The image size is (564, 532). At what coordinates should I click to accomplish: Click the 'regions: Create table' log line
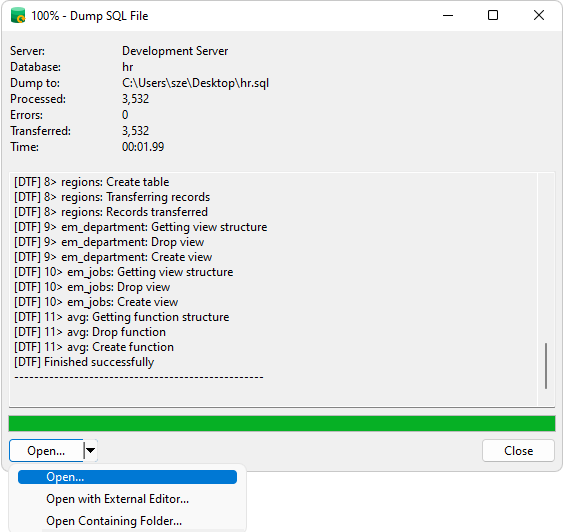(x=91, y=182)
